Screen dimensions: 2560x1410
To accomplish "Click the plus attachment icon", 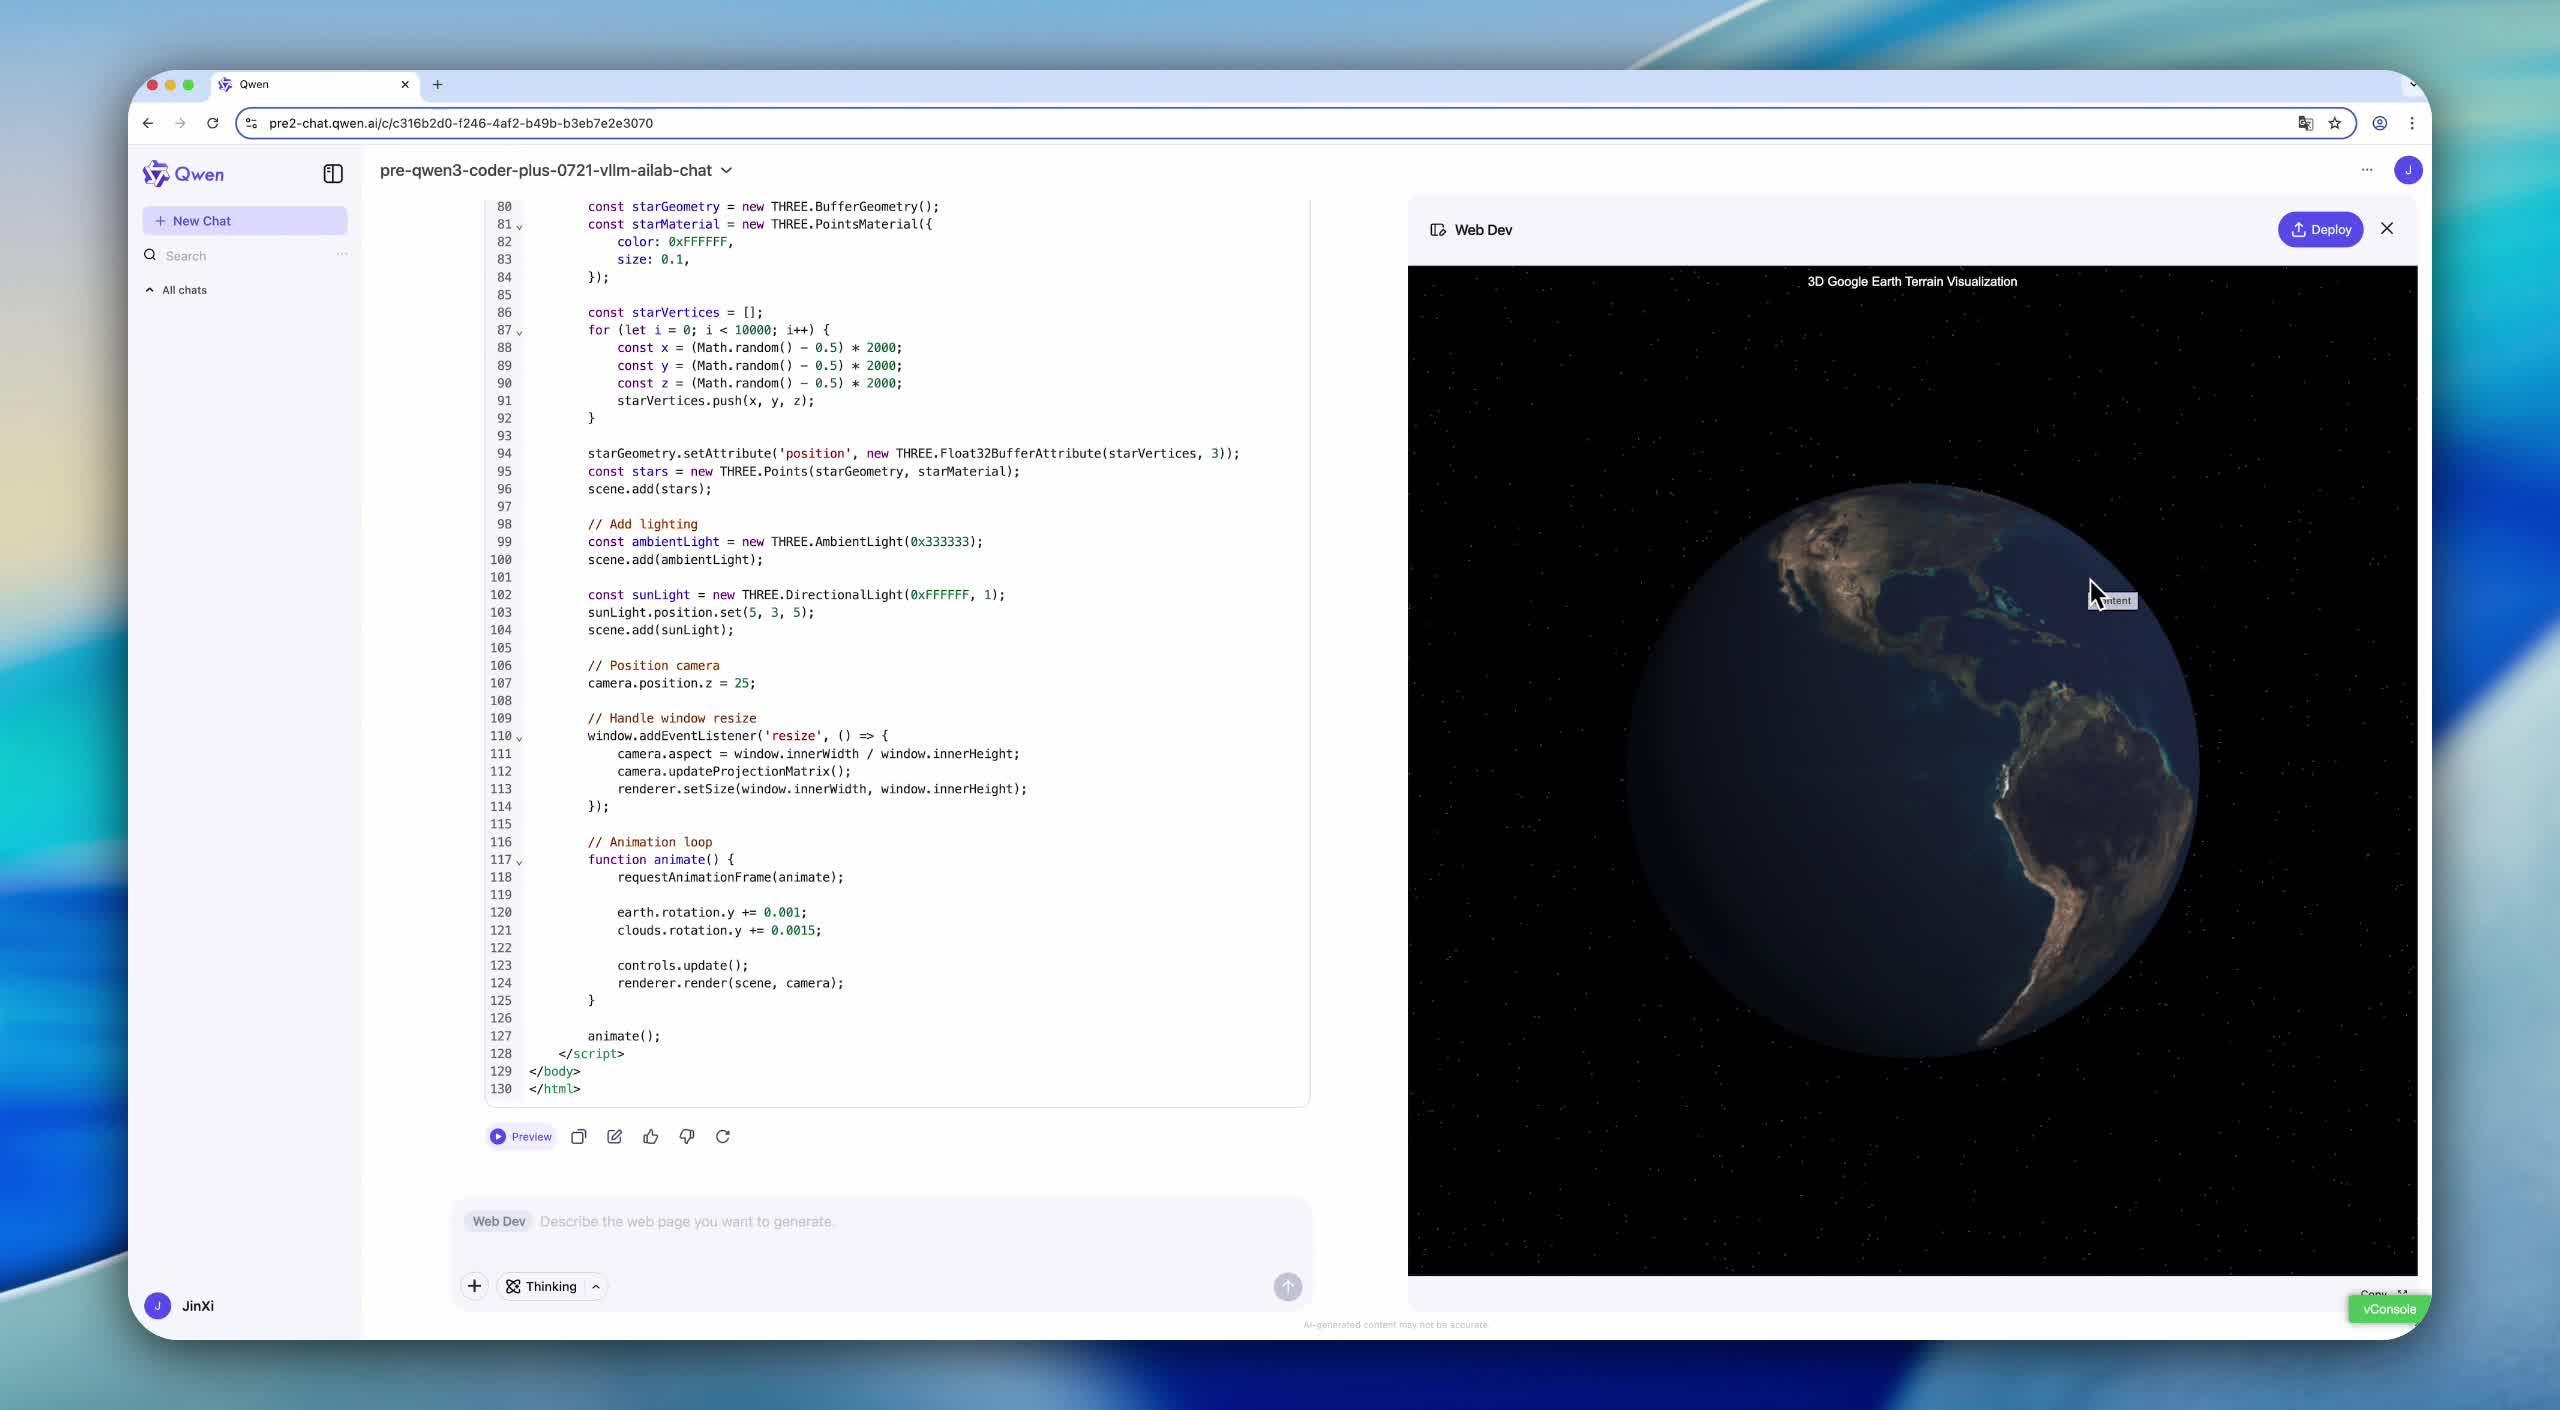I will tap(475, 1287).
